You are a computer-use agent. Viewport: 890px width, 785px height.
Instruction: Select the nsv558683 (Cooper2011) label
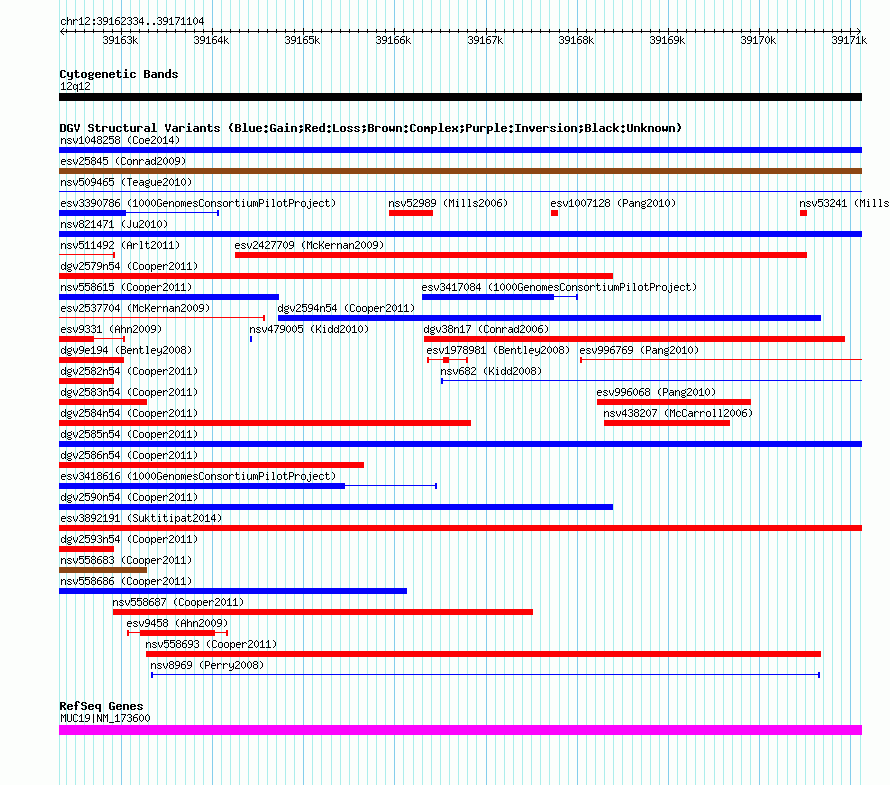click(x=126, y=560)
